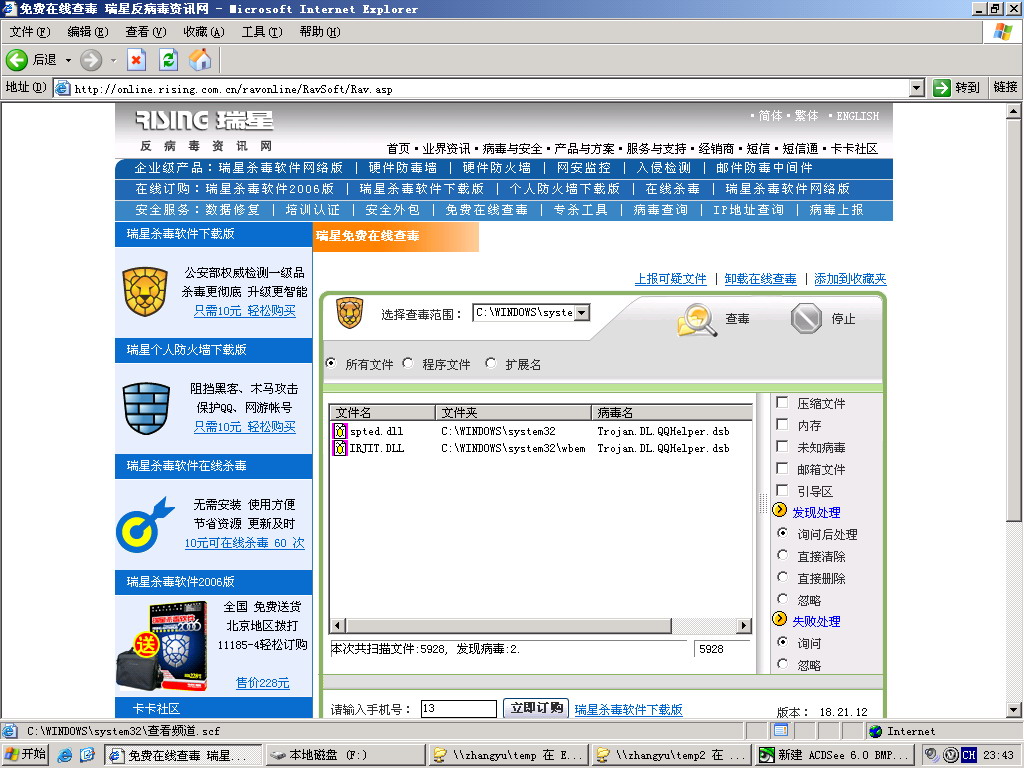Open the scan range dropdown C:\WINDOWS
The height and width of the screenshot is (768, 1024).
point(582,312)
